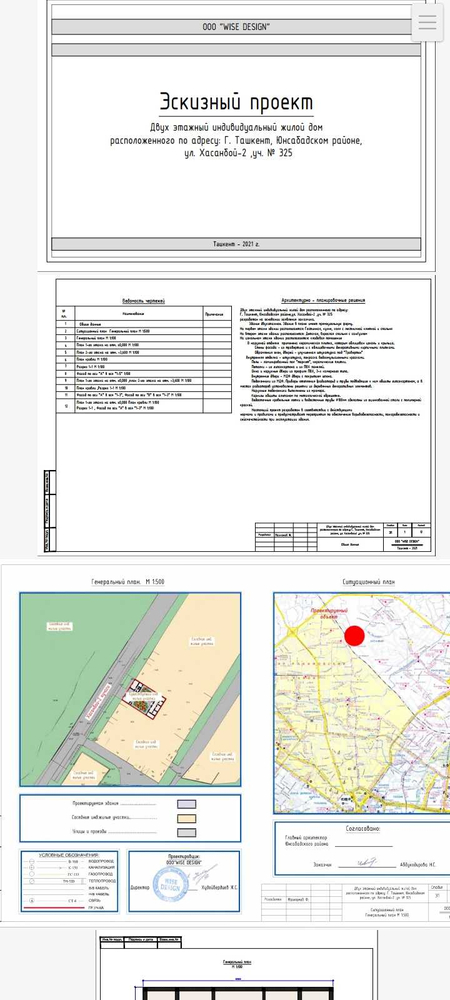Select the purple projected-building legend swatch
450x1000 pixels.
coord(186,805)
